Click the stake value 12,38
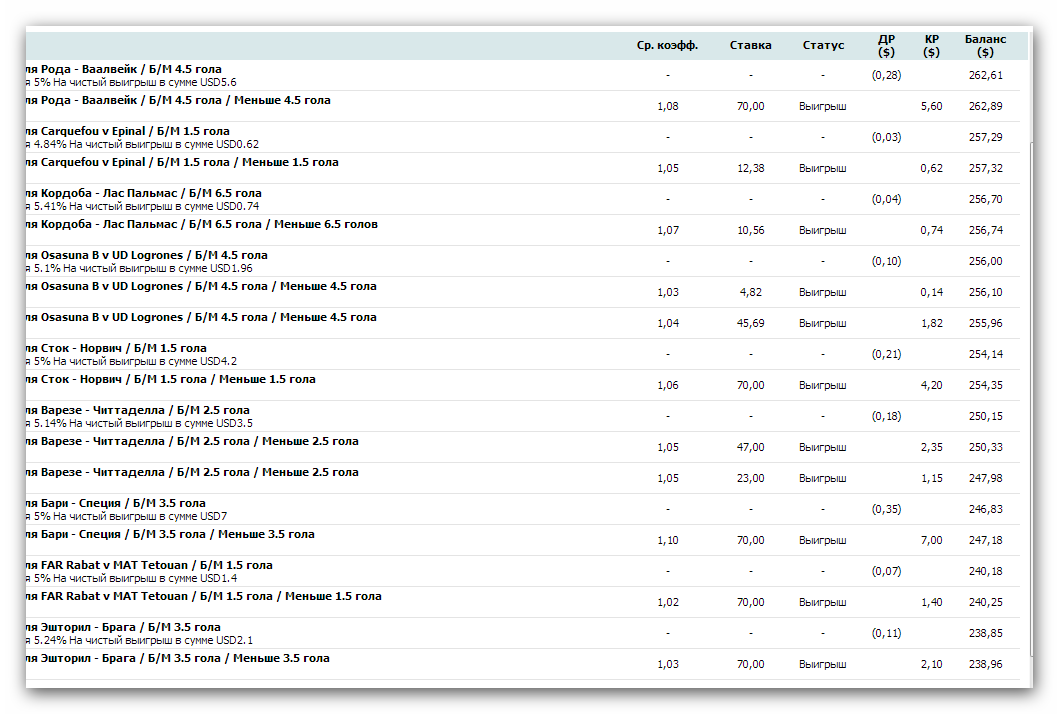1059x714 pixels. (x=750, y=168)
